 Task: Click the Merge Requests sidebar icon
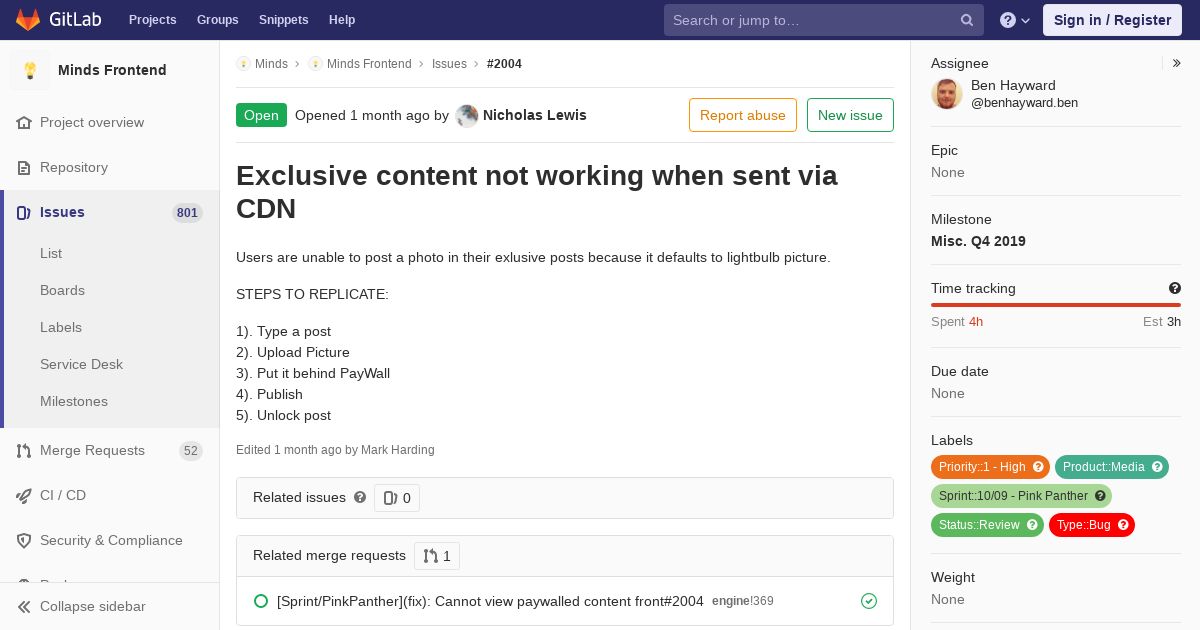pyautogui.click(x=24, y=450)
